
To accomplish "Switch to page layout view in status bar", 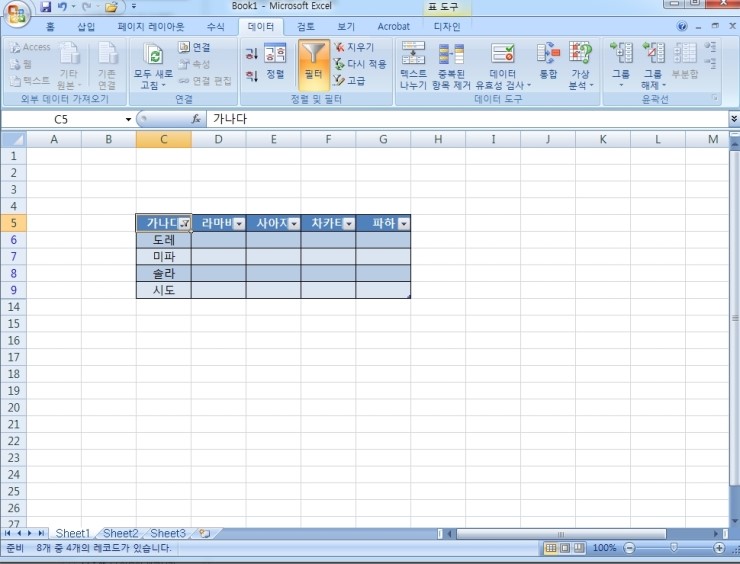I will click(x=565, y=549).
